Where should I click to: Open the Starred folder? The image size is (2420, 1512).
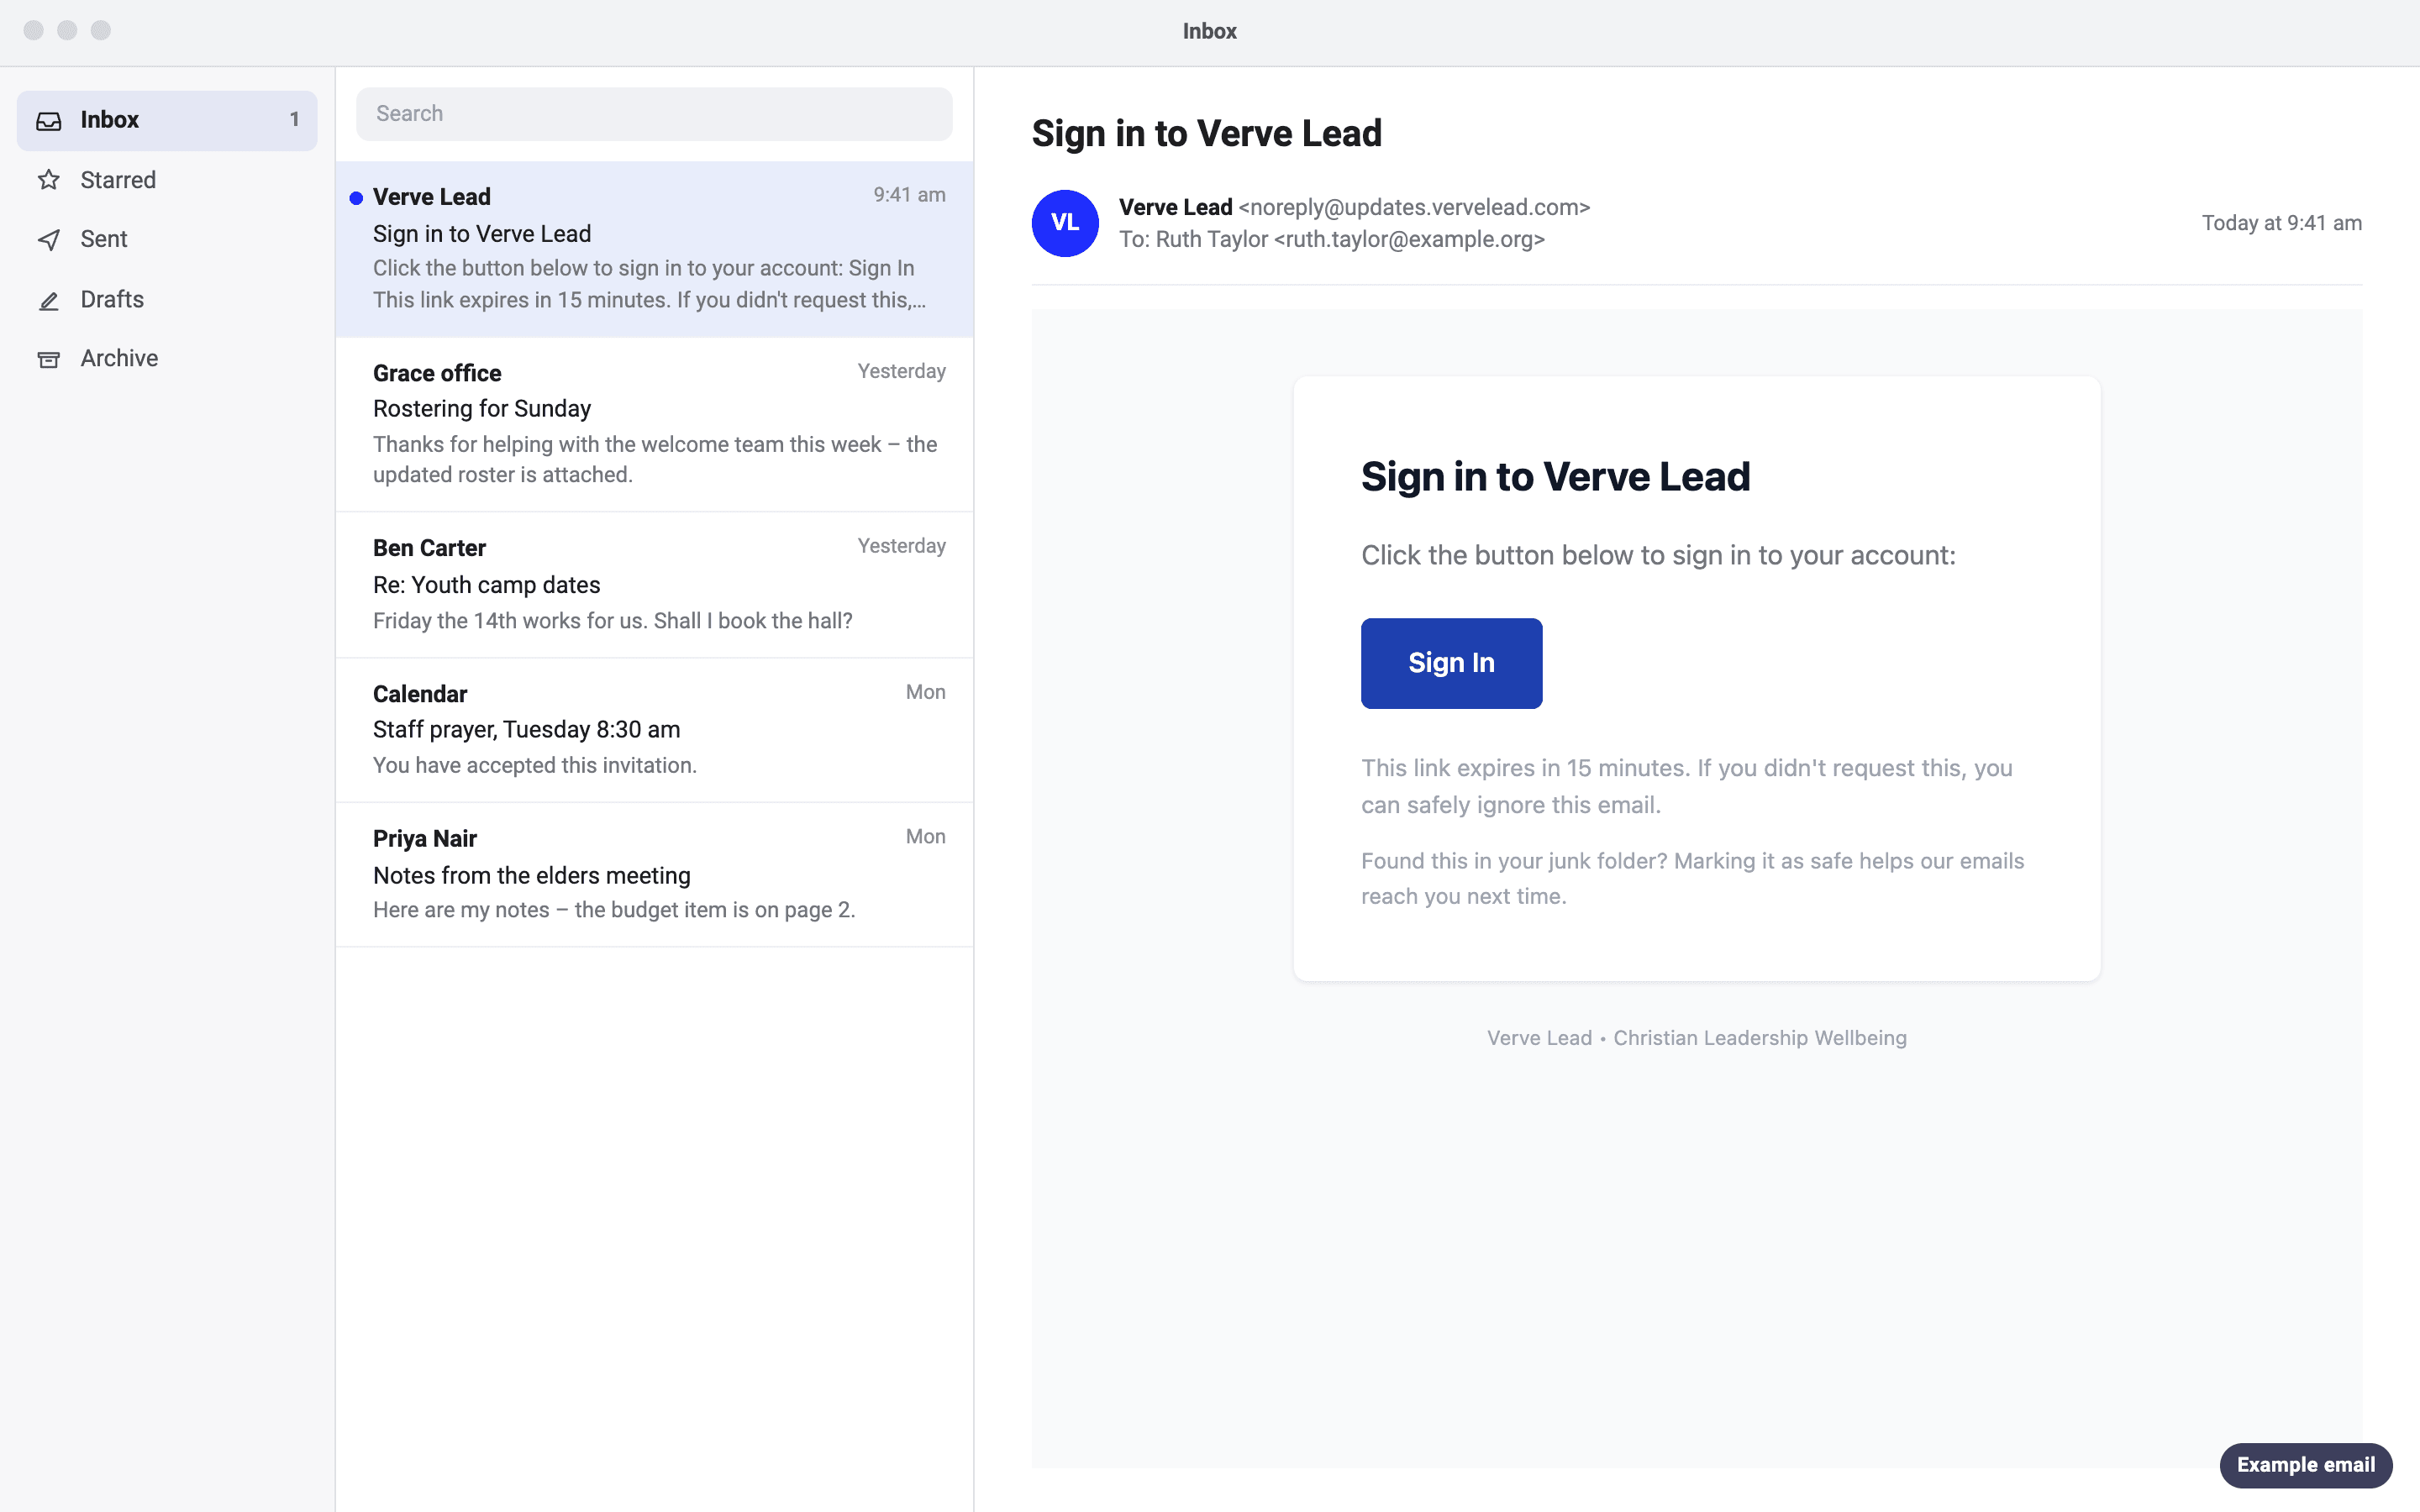click(x=167, y=180)
